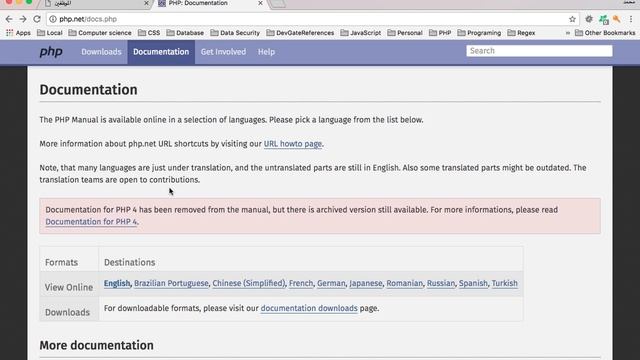View the manual in English
This screenshot has height=360, width=640.
117,283
